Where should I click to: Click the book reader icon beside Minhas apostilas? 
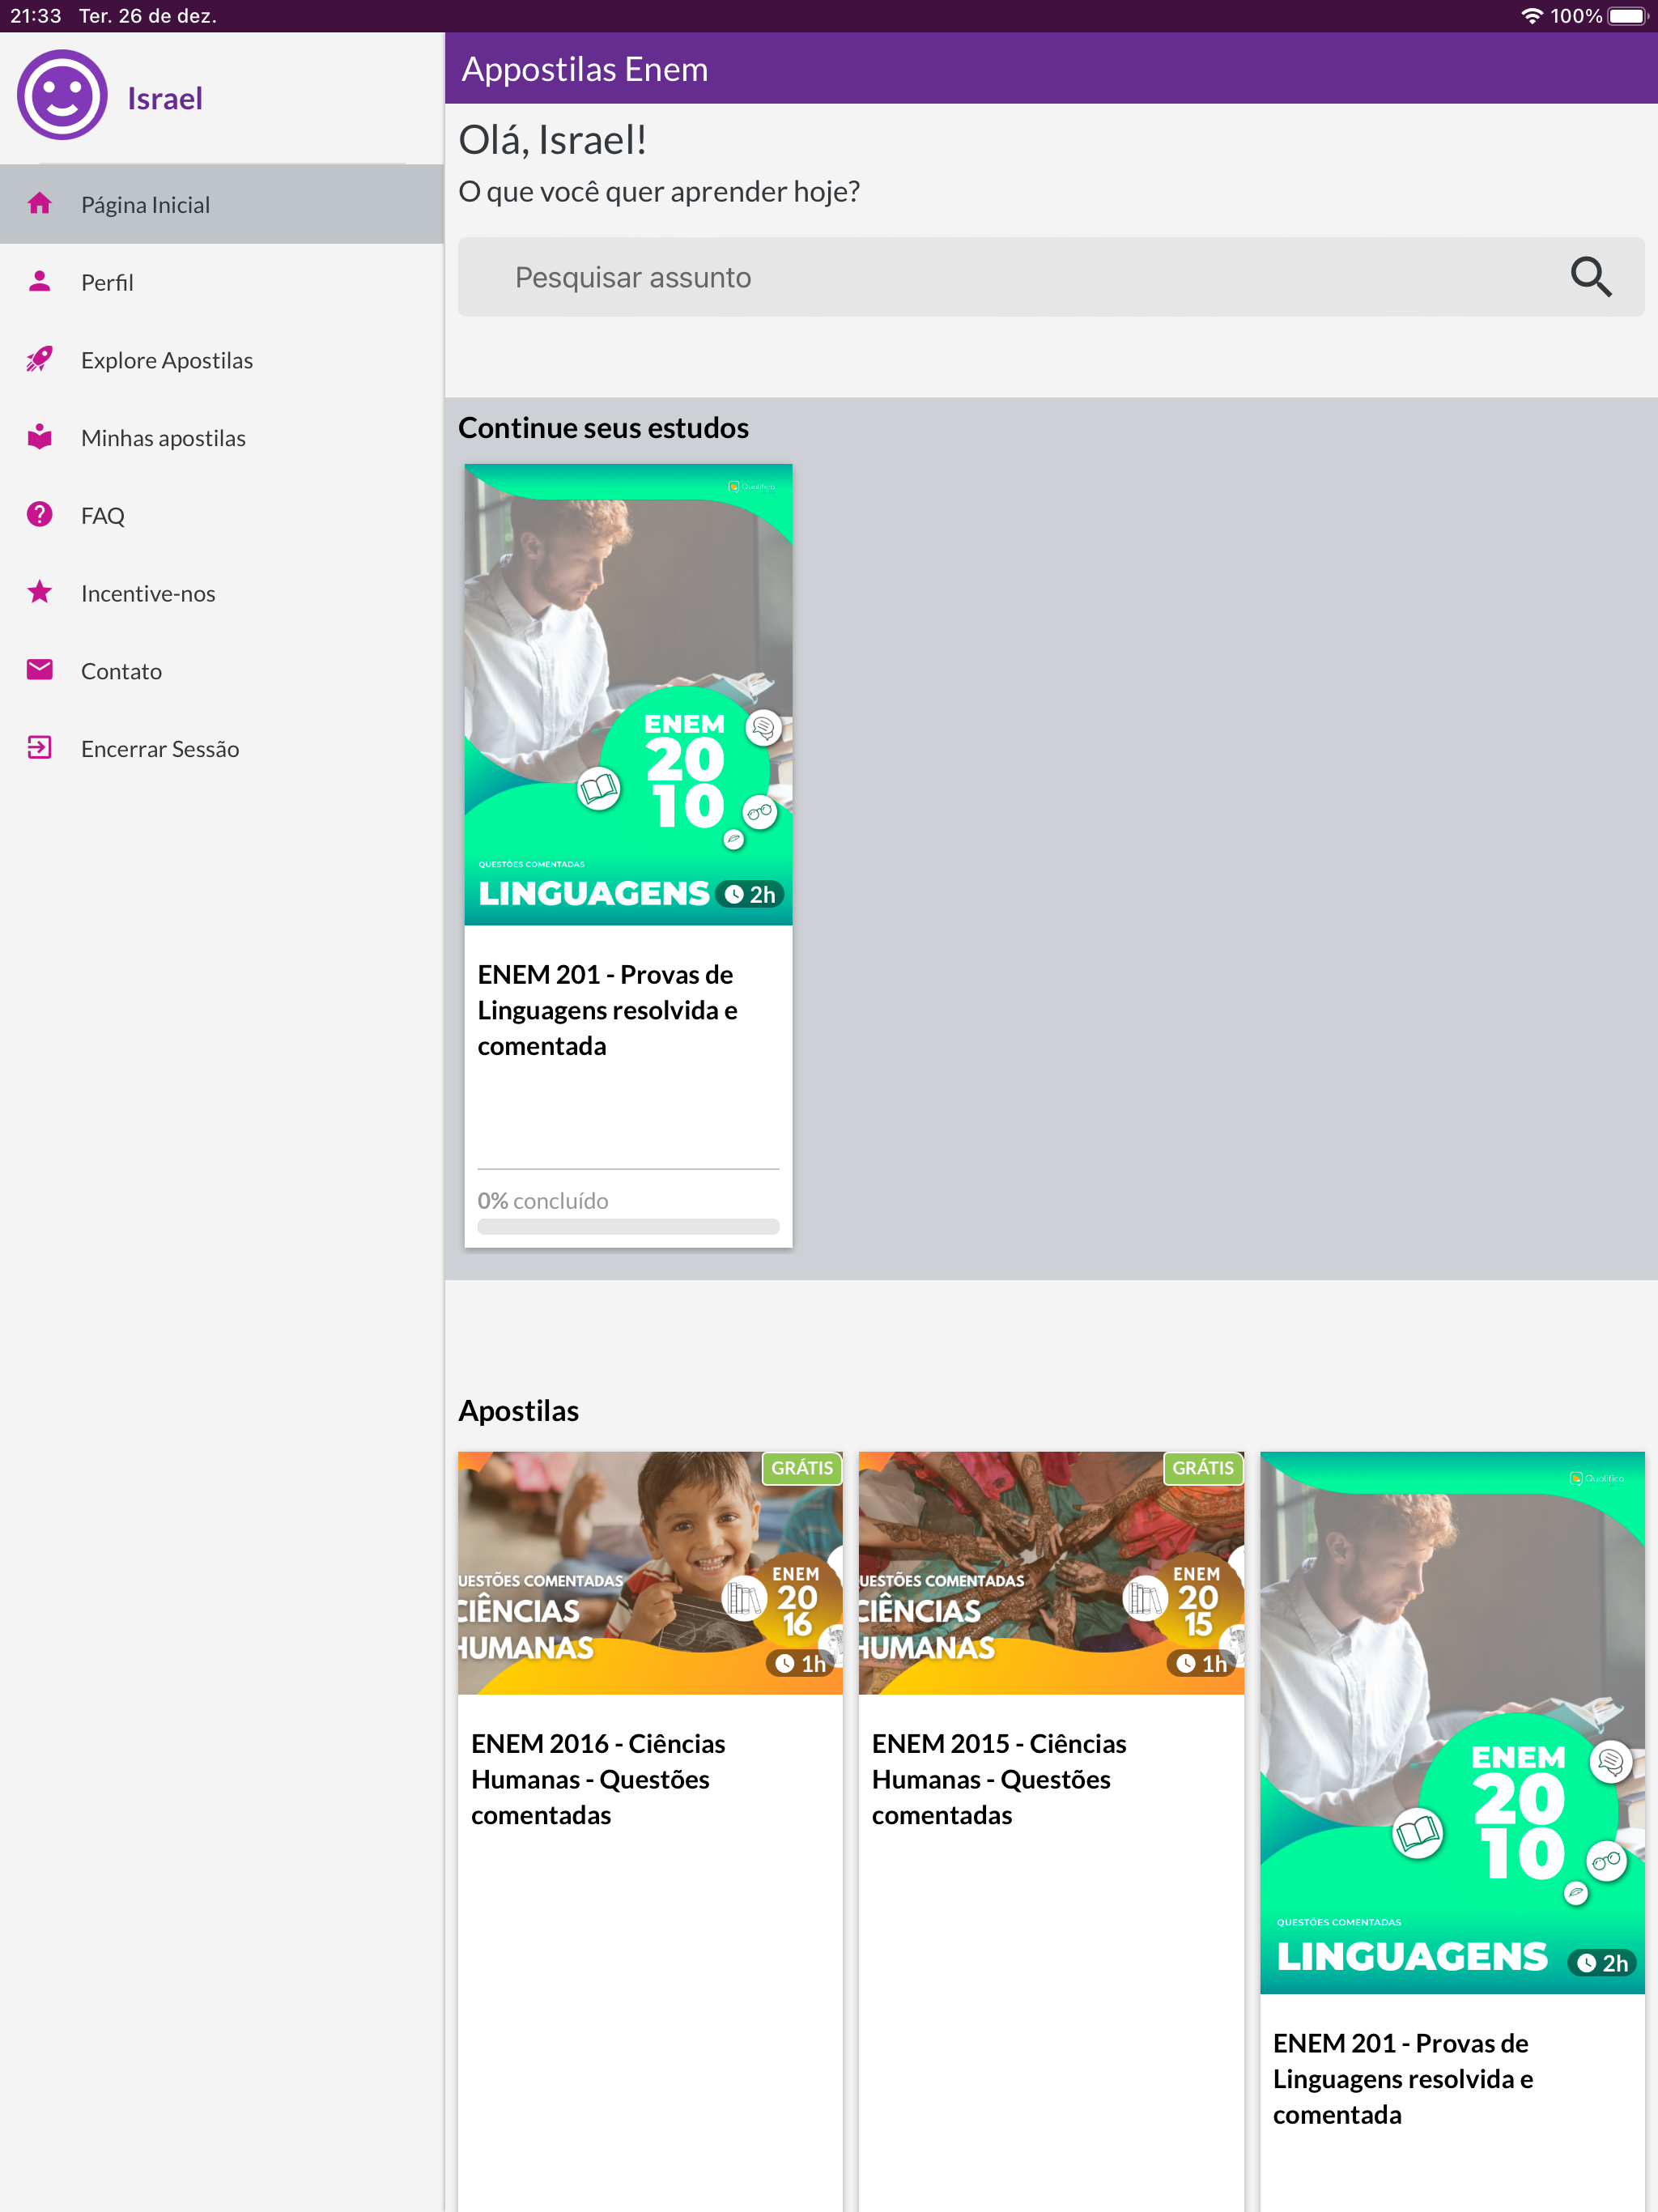point(40,437)
